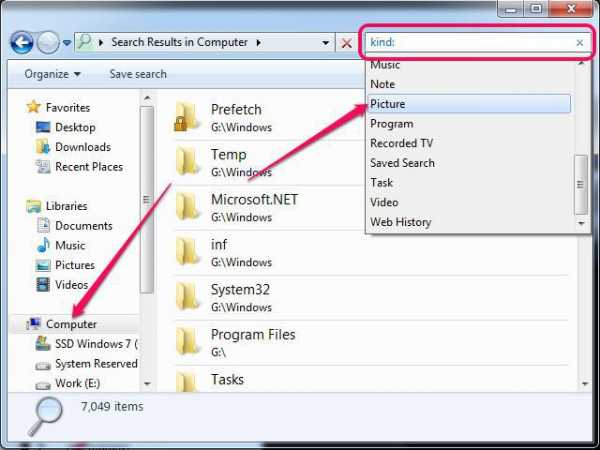Click the Back navigation arrow button
The height and width of the screenshot is (450, 600).
(x=22, y=43)
